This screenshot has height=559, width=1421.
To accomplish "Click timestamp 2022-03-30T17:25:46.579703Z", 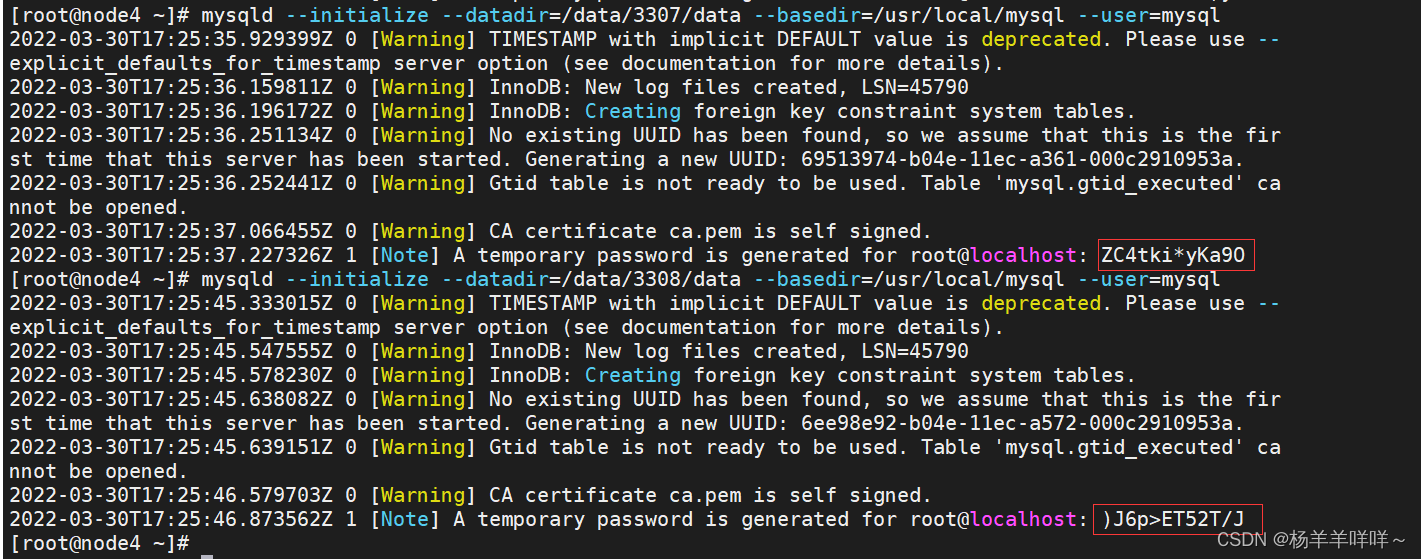I will click(171, 496).
